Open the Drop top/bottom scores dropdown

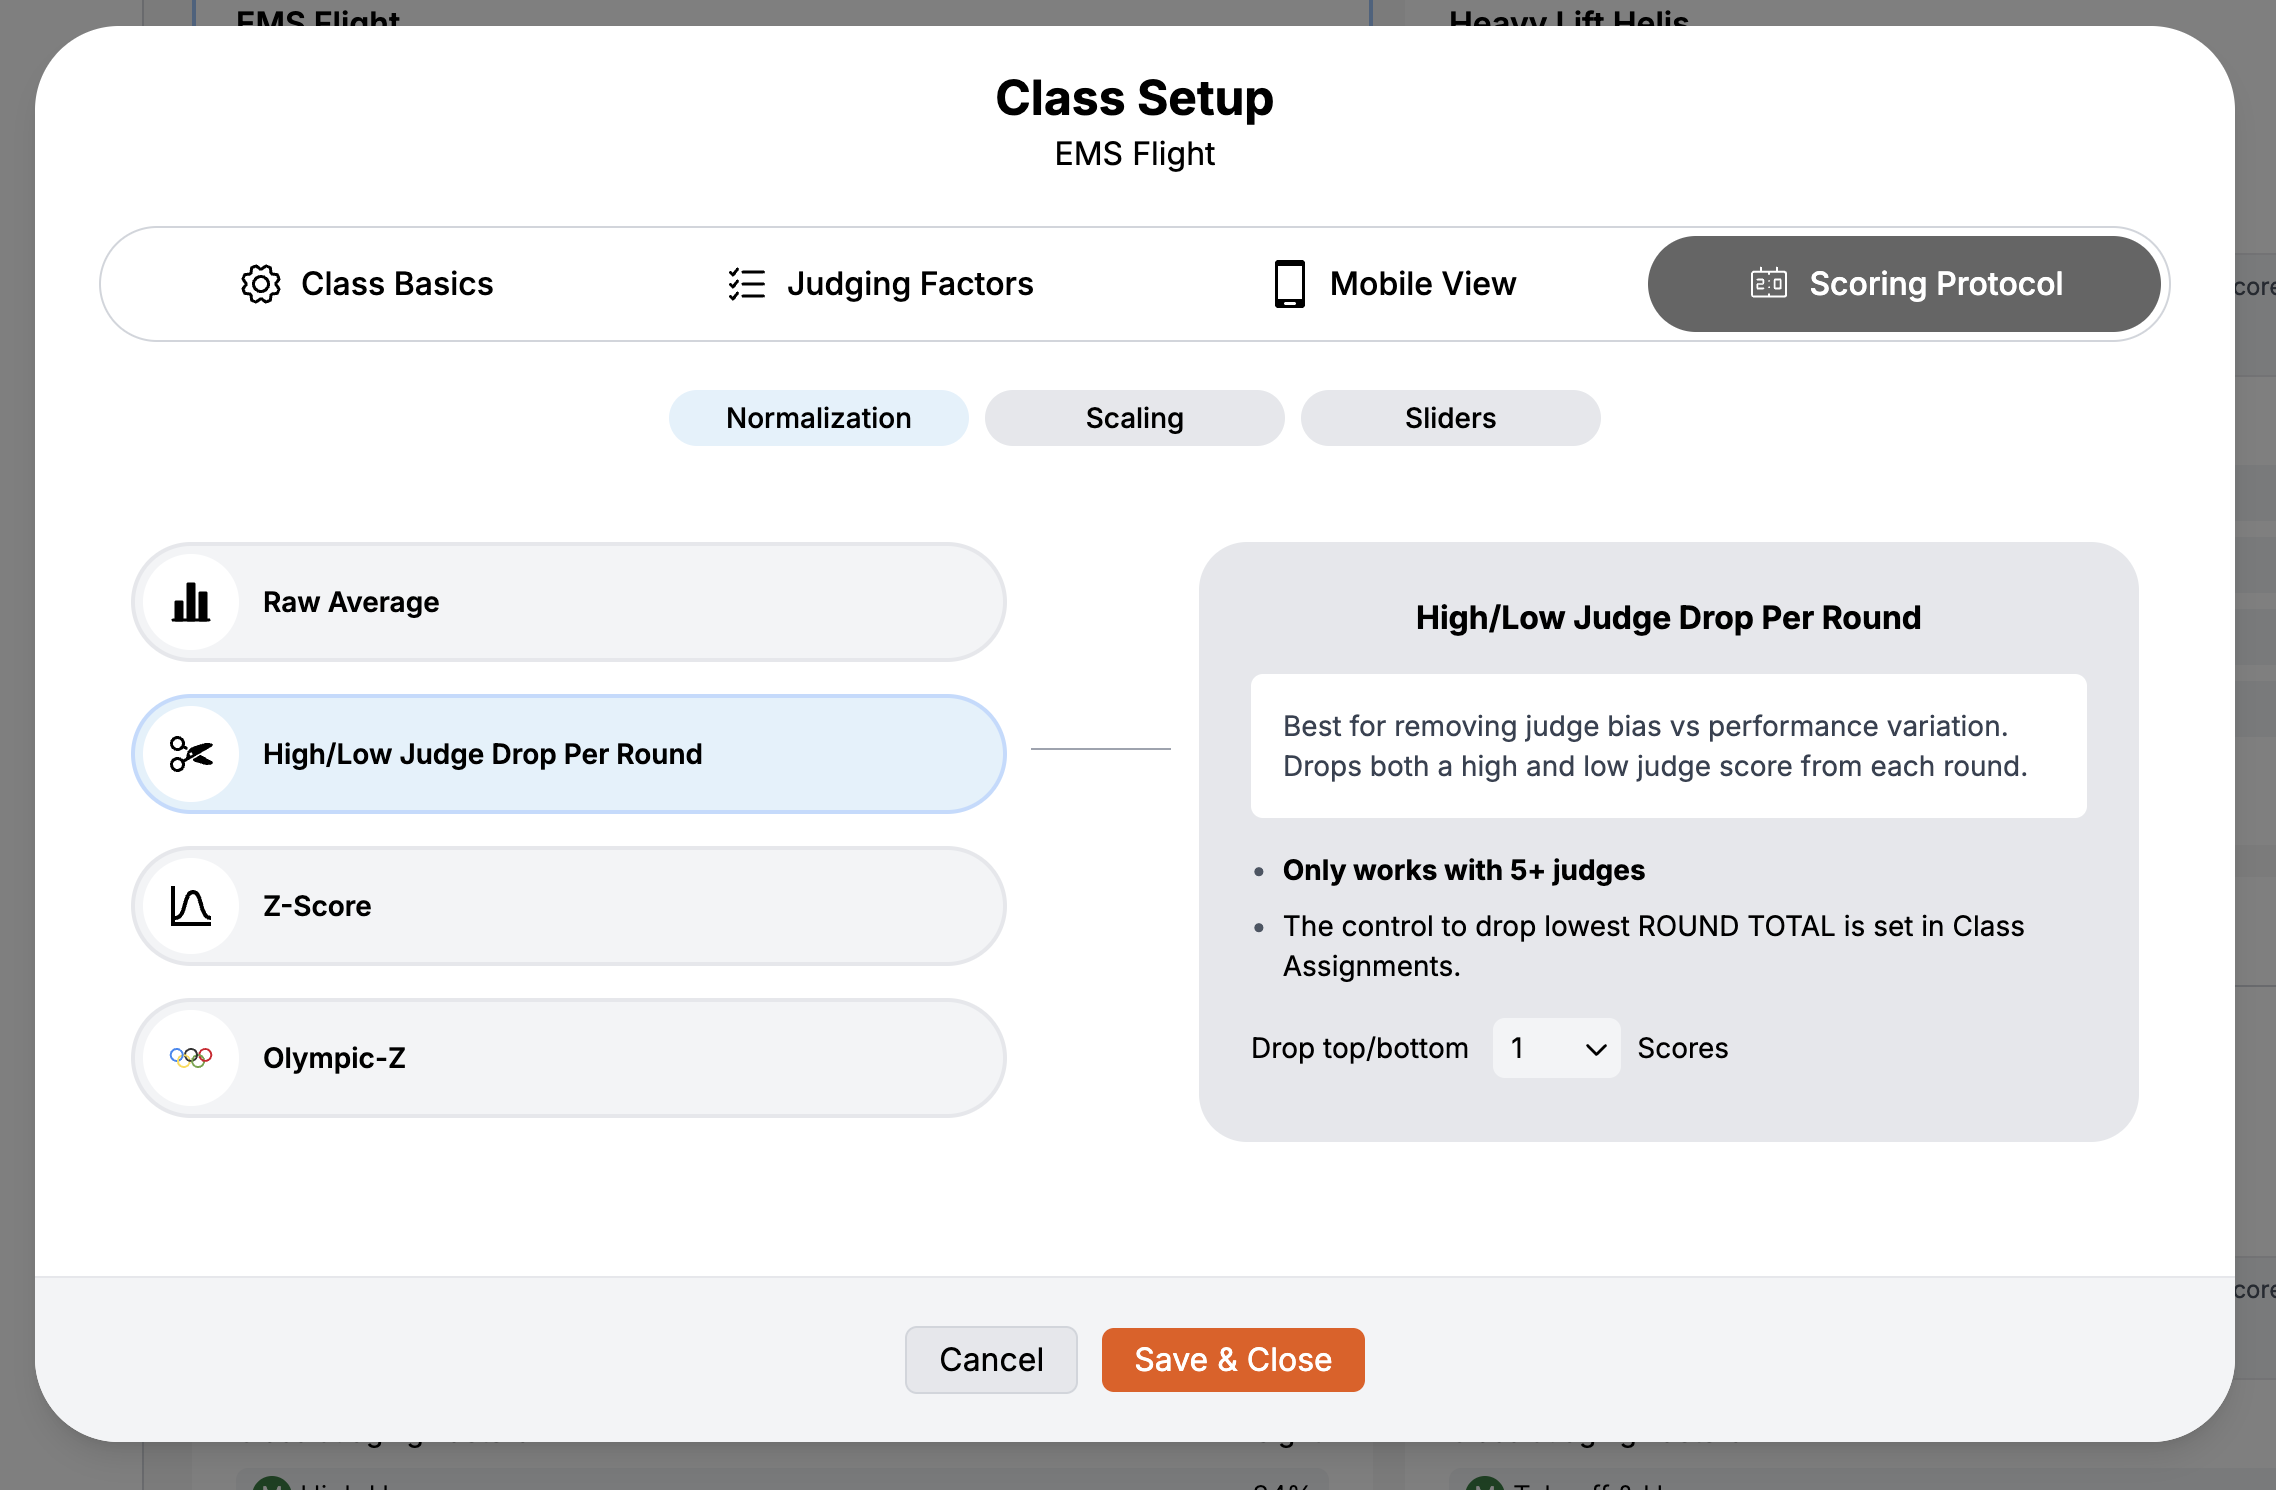1555,1048
